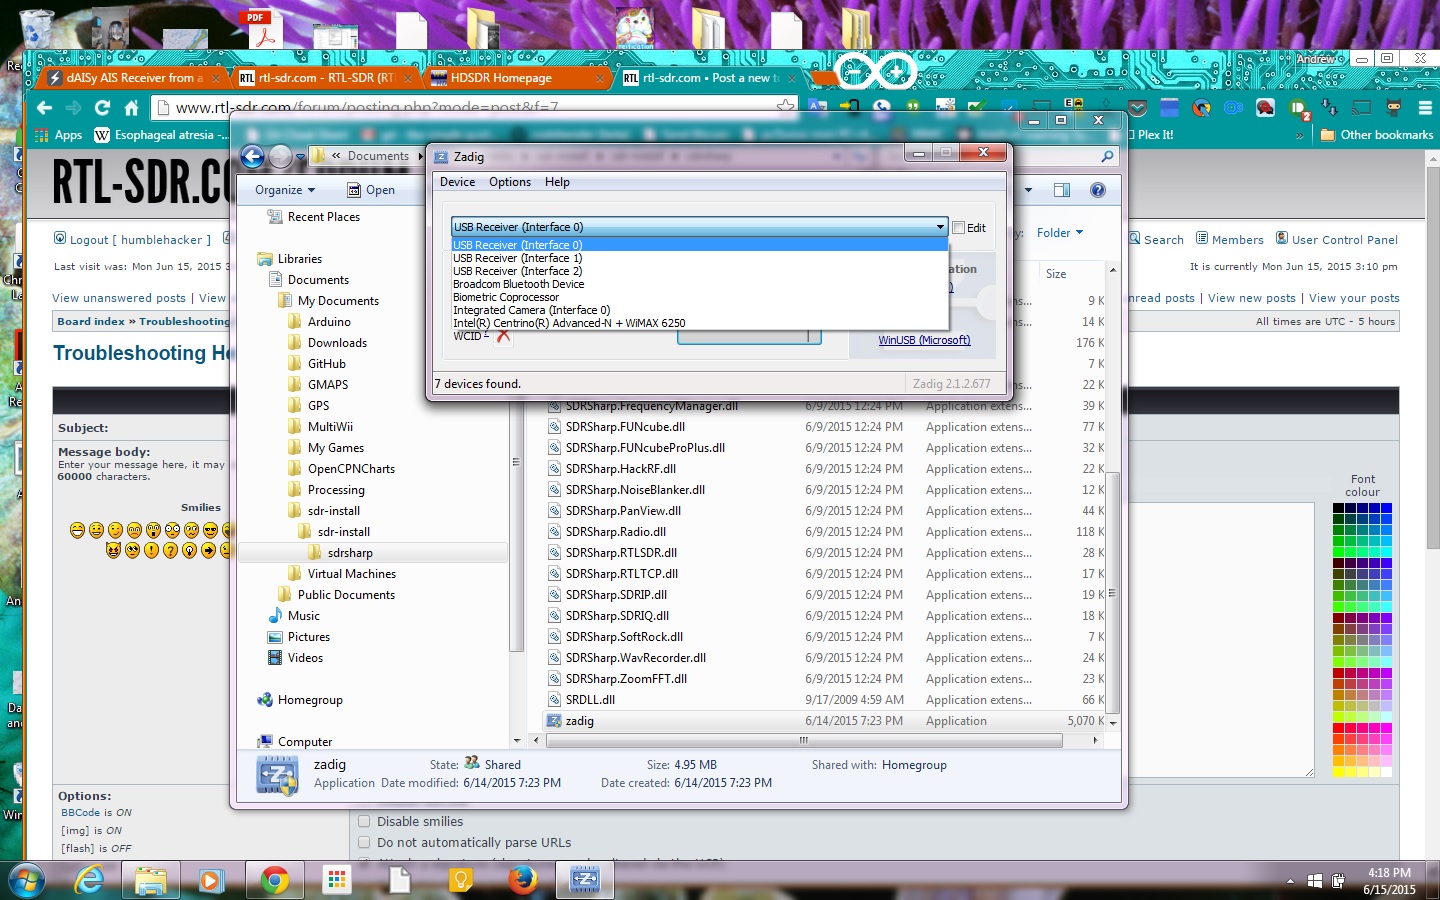Open the lightbulb notes icon on taskbar

pyautogui.click(x=460, y=880)
